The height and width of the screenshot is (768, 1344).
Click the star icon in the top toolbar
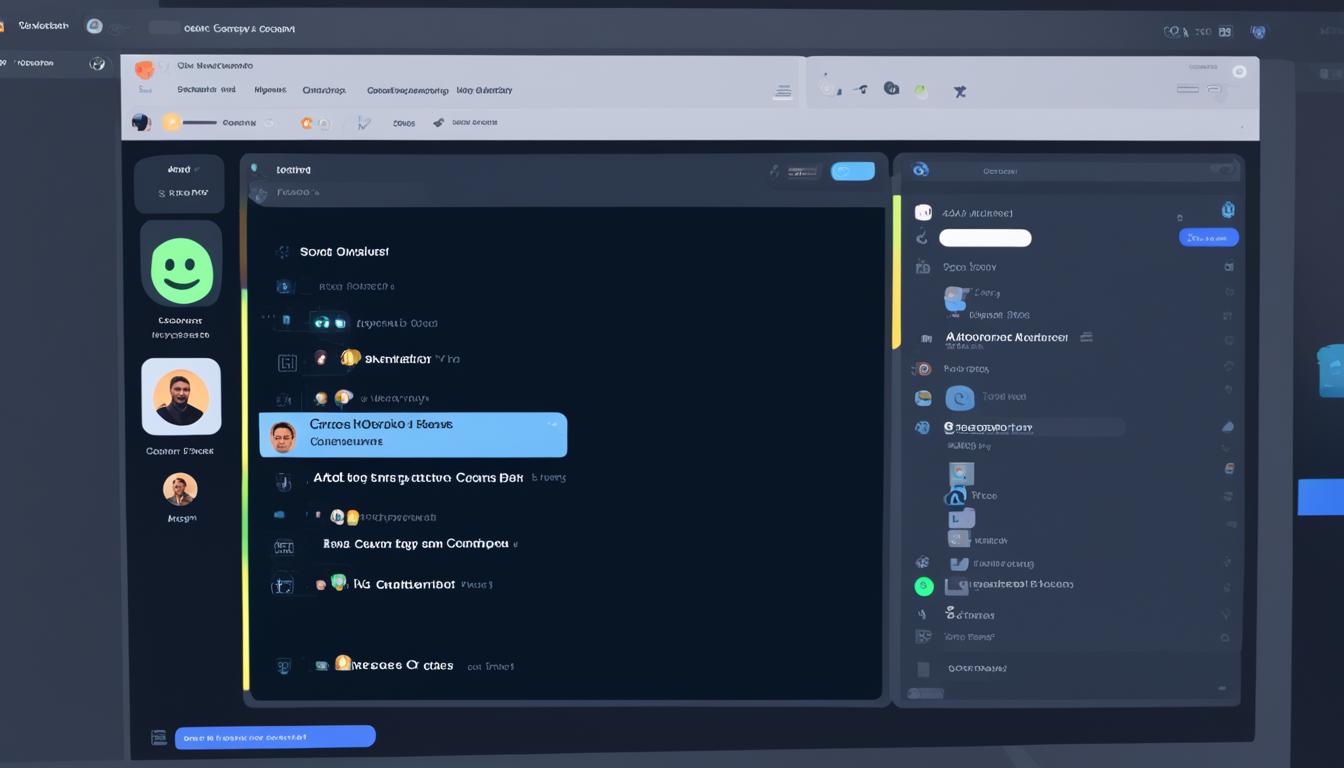click(x=960, y=91)
